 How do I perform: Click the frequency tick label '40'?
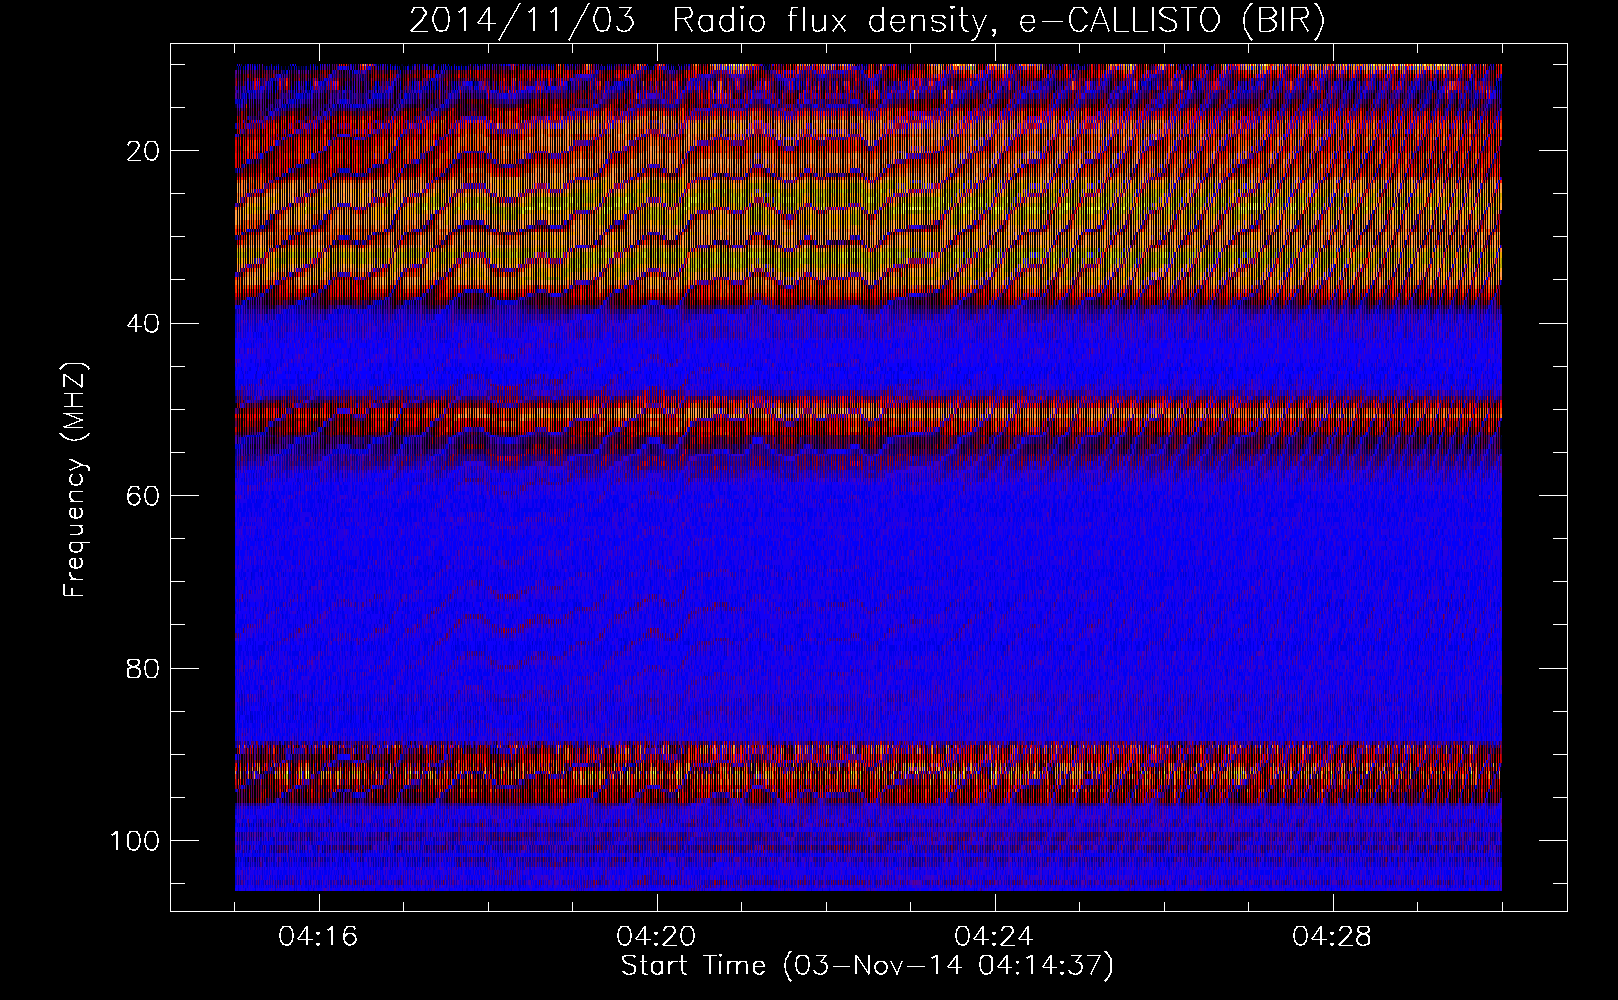pos(144,323)
